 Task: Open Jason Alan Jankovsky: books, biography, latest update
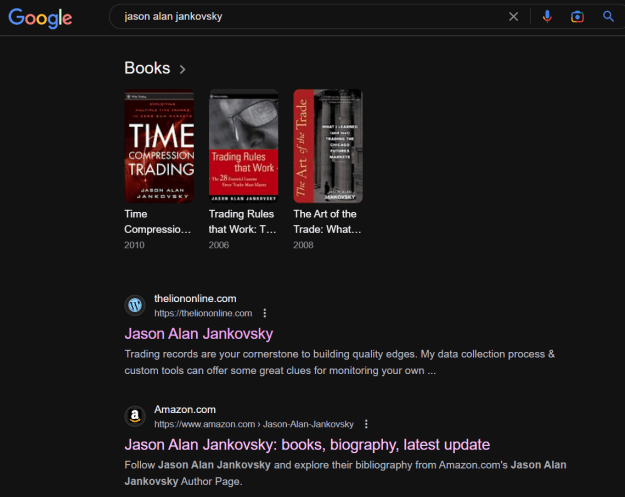[307, 444]
